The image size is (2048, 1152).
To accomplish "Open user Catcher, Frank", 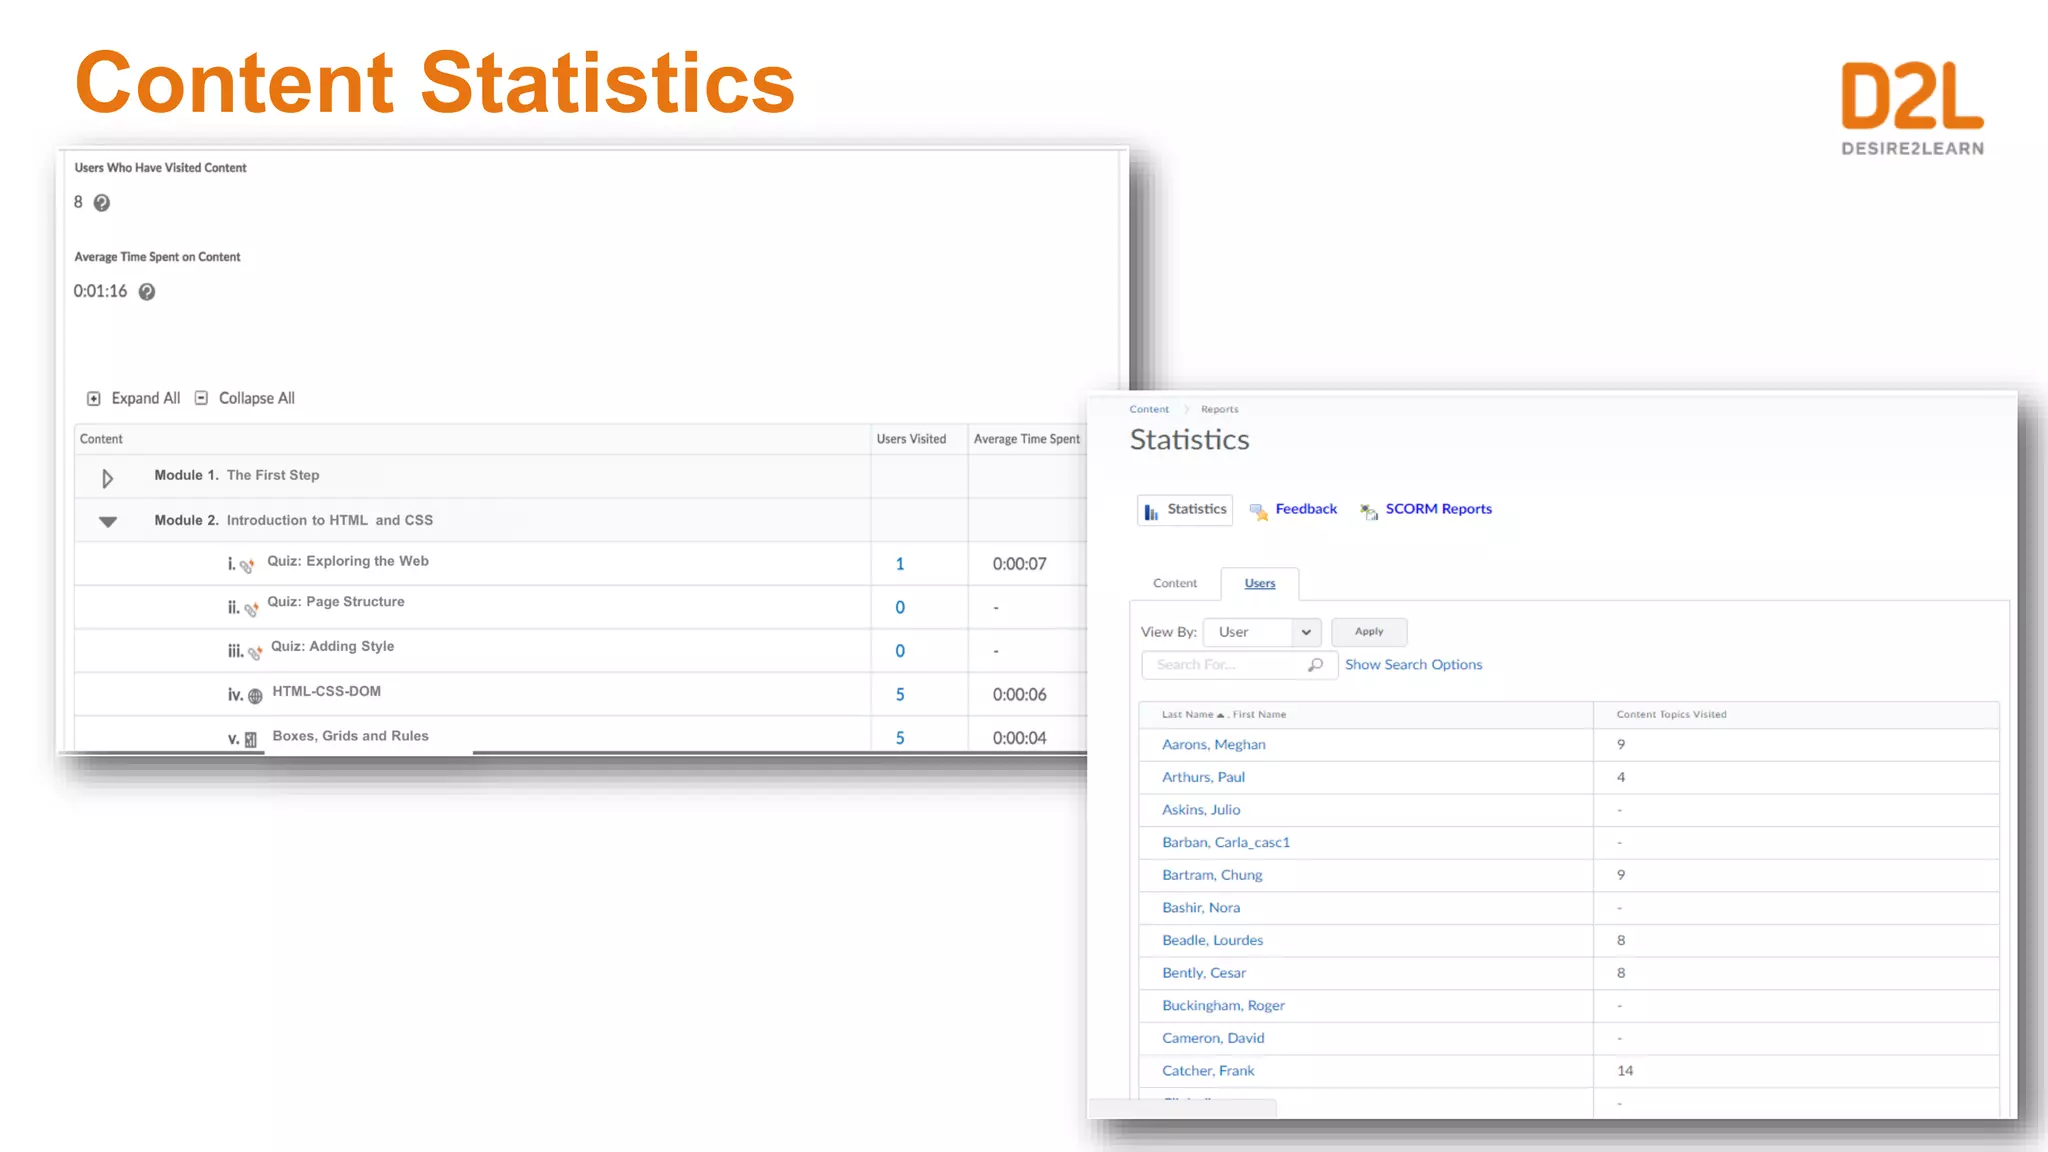I will click(1208, 1071).
